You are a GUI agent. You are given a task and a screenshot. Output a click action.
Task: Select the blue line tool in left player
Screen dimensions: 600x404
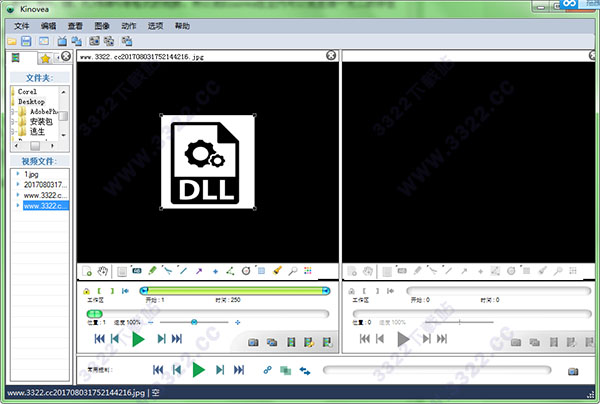[x=183, y=271]
